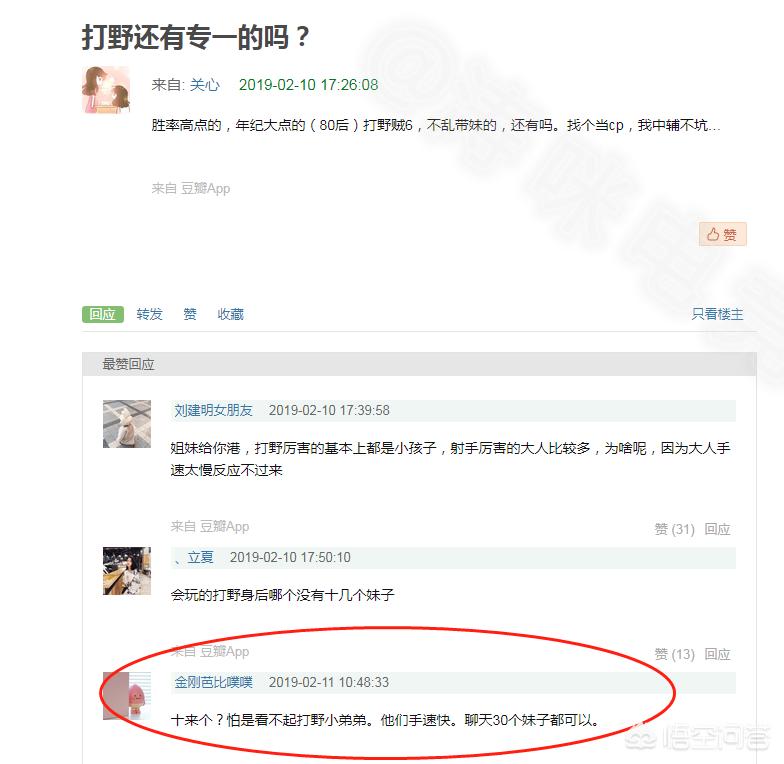Screen dimensions: 784x764
Task: Open 金刚芭比噗噗 user profile link
Action: click(x=214, y=682)
